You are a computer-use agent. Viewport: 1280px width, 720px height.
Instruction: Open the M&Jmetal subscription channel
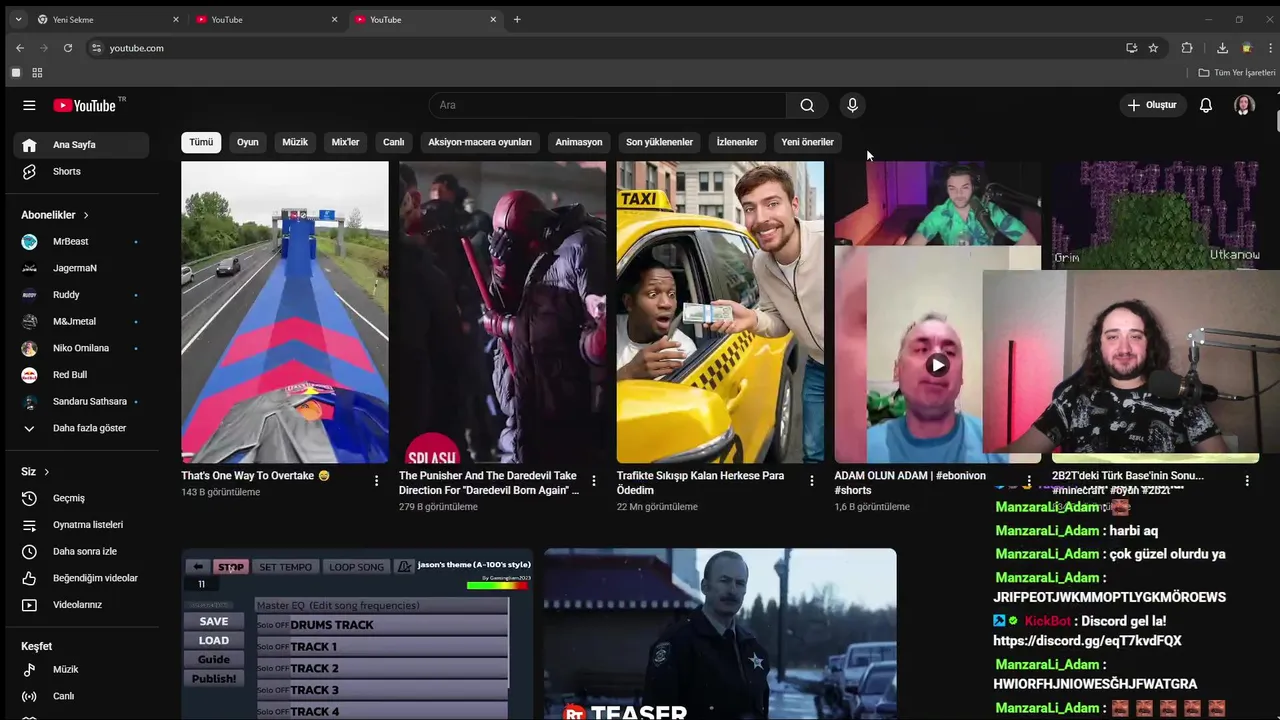[x=81, y=322]
